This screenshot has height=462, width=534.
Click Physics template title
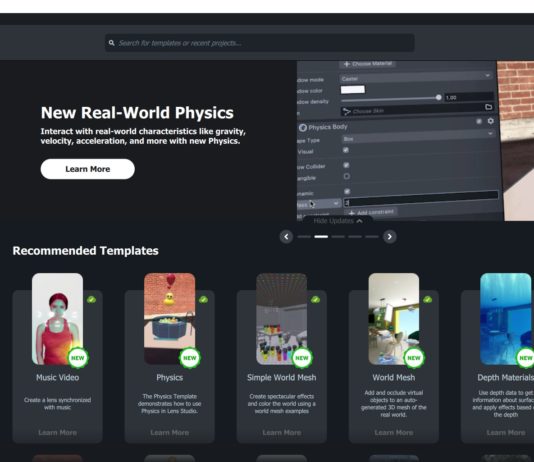tap(170, 377)
